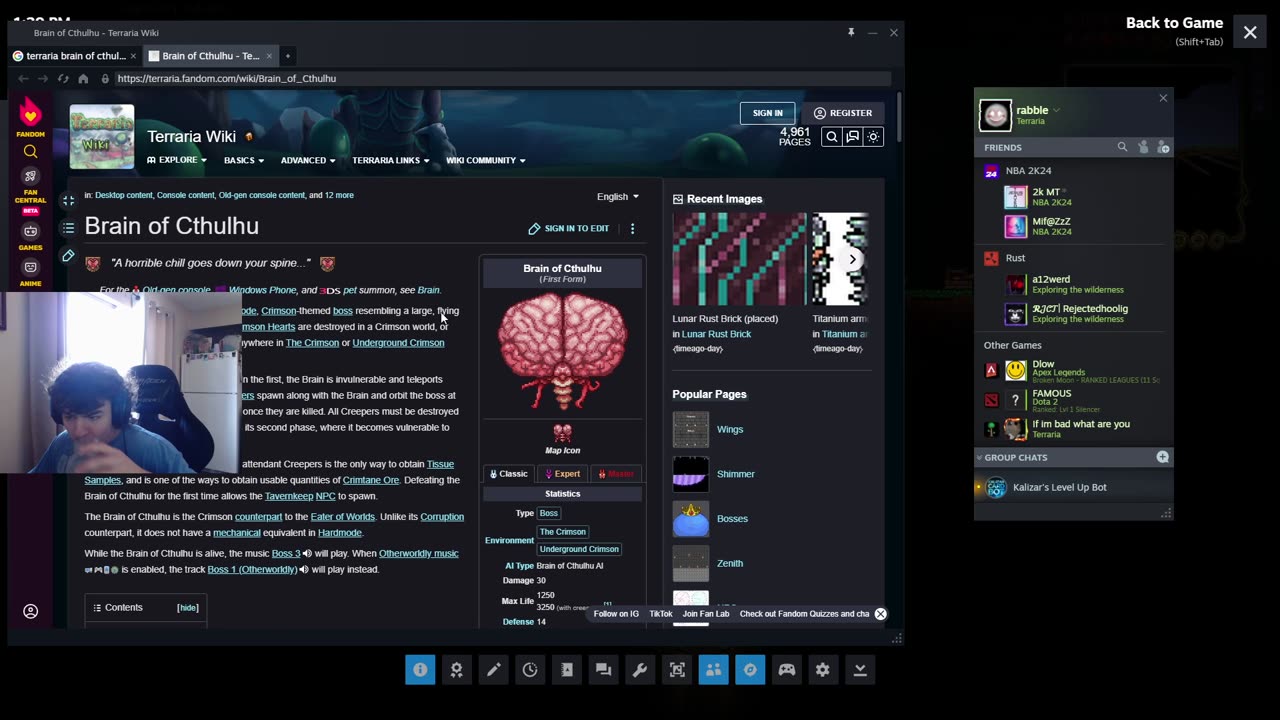Click rabble's profile avatar
This screenshot has width=1280, height=720.
(995, 115)
